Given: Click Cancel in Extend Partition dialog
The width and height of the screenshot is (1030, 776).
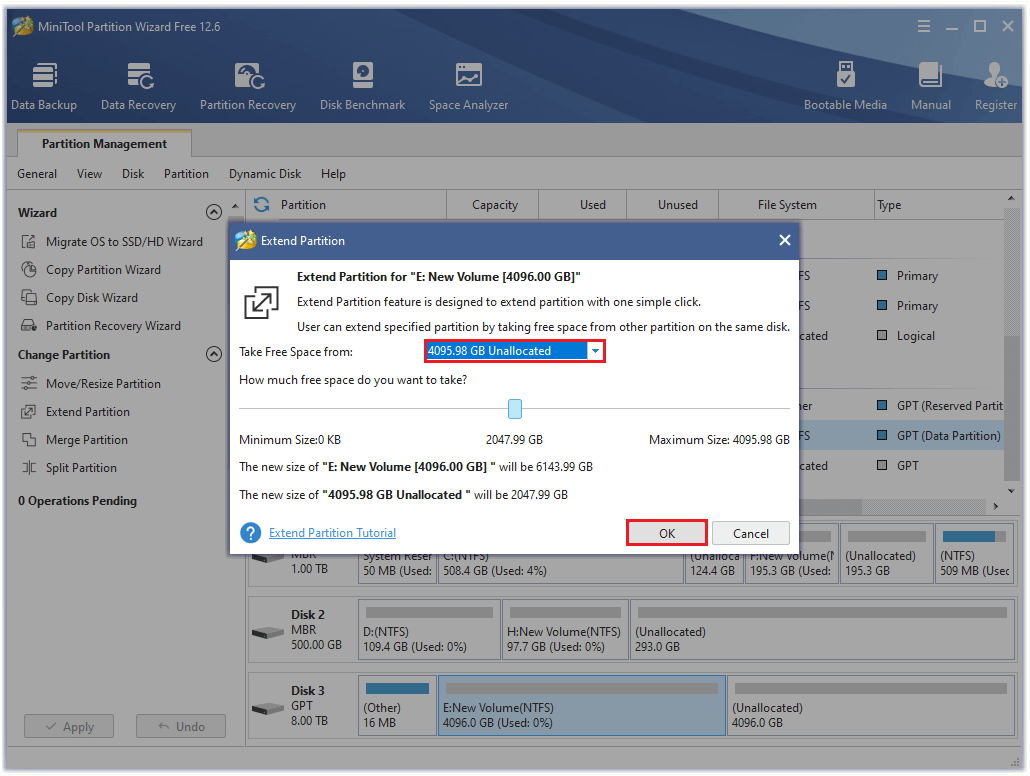Looking at the screenshot, I should point(750,533).
